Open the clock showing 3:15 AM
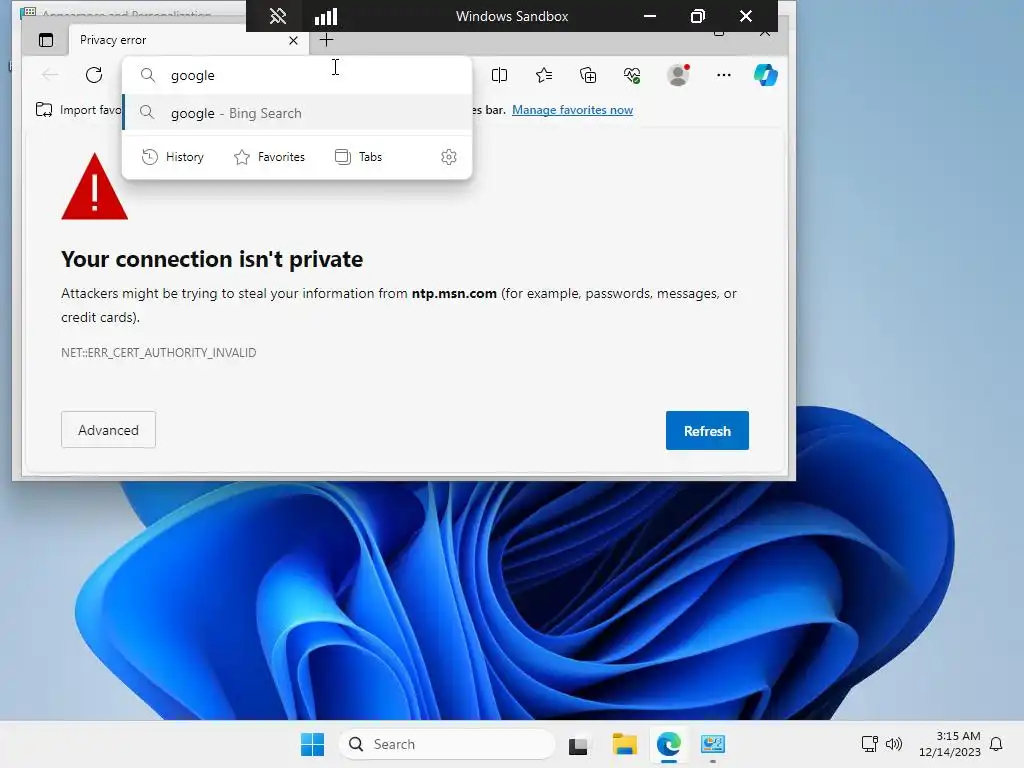 coord(950,744)
